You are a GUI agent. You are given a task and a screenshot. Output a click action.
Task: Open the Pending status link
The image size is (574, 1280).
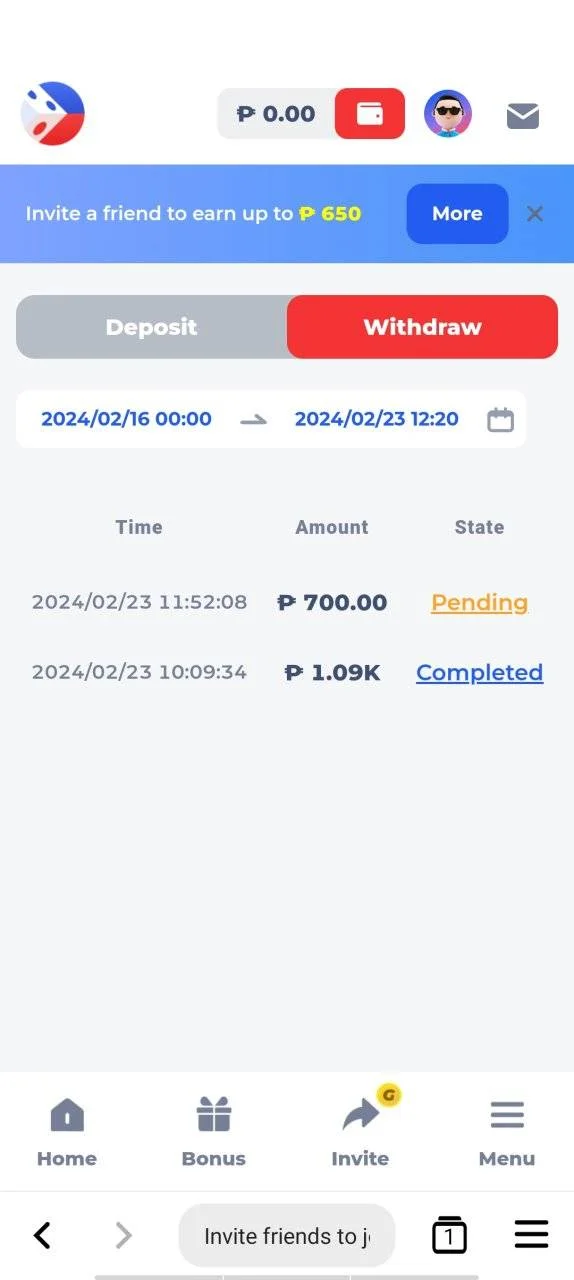click(479, 603)
